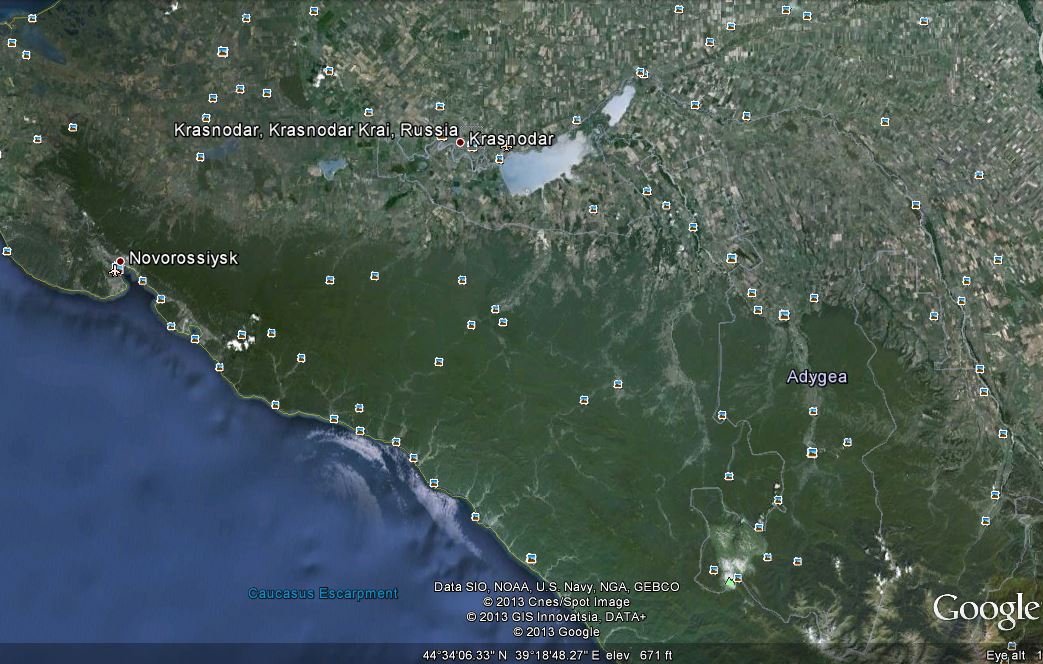
Task: Click the longitude reading 39°18'48.27" E
Action: click(x=557, y=655)
